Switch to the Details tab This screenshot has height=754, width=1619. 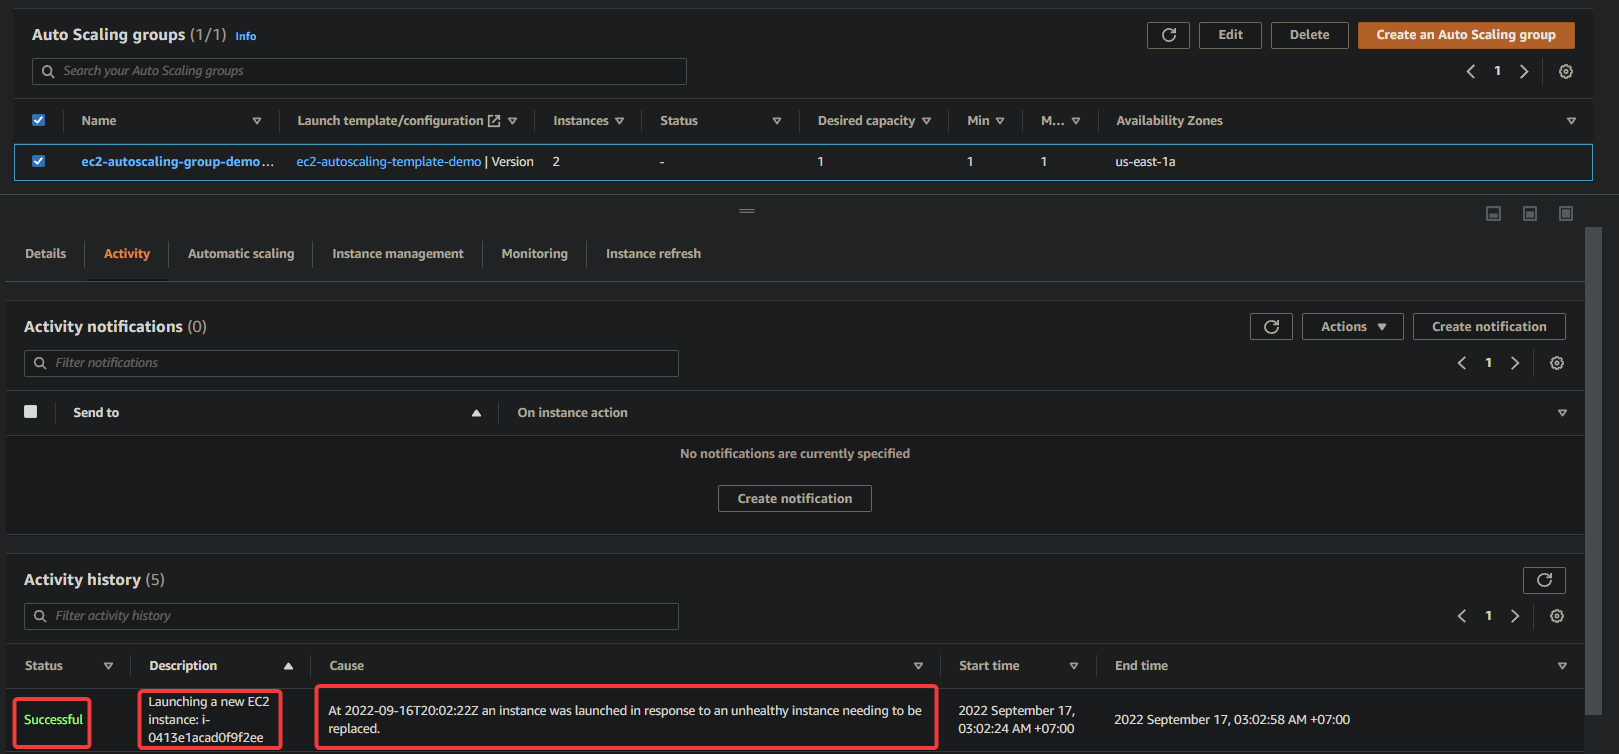(x=46, y=254)
